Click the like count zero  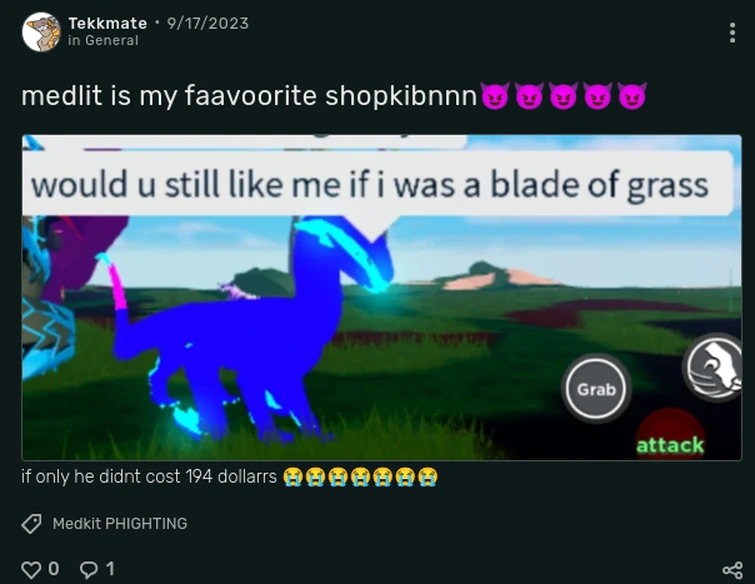click(x=53, y=569)
